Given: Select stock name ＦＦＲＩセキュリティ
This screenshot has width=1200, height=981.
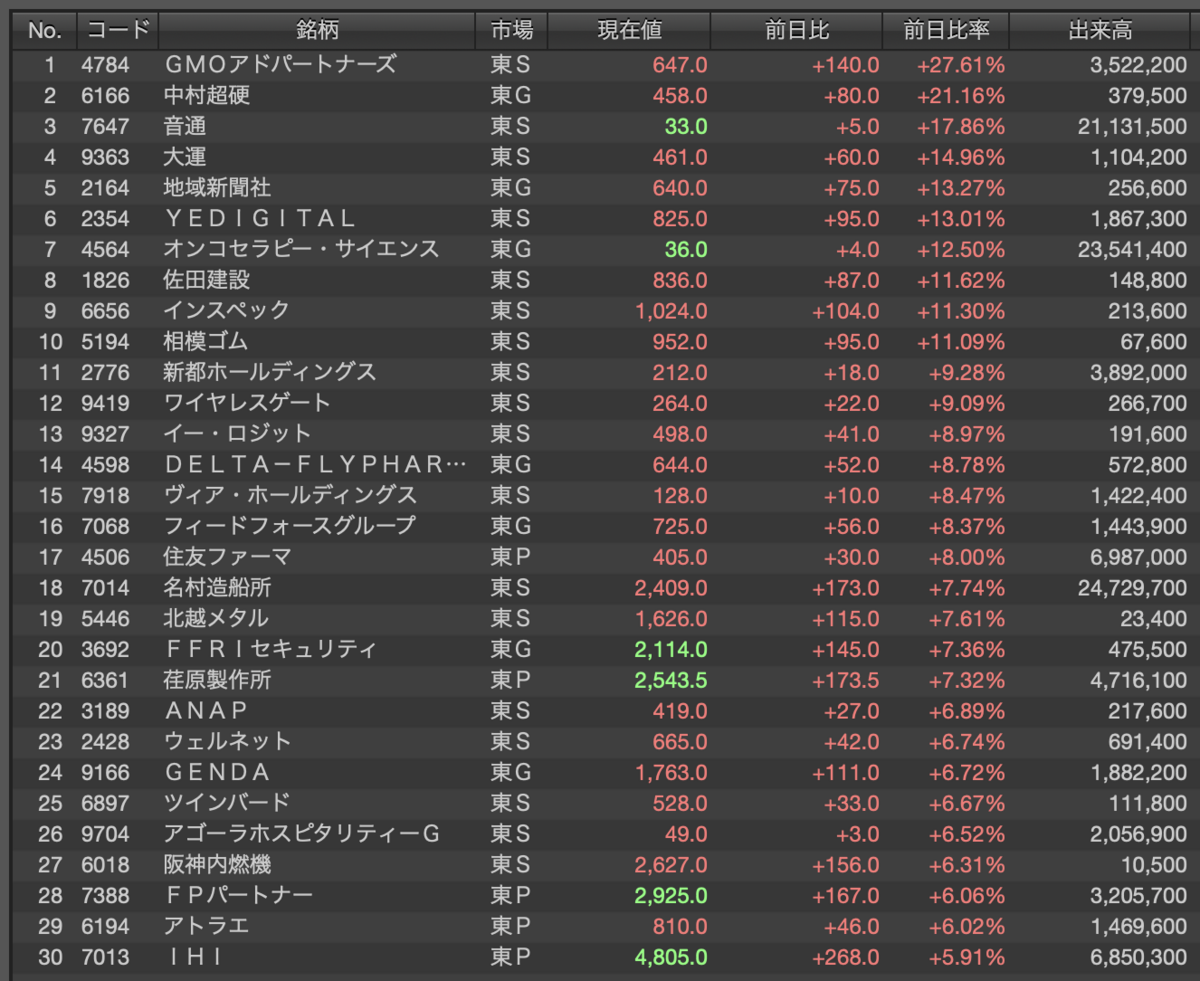Looking at the screenshot, I should [270, 650].
